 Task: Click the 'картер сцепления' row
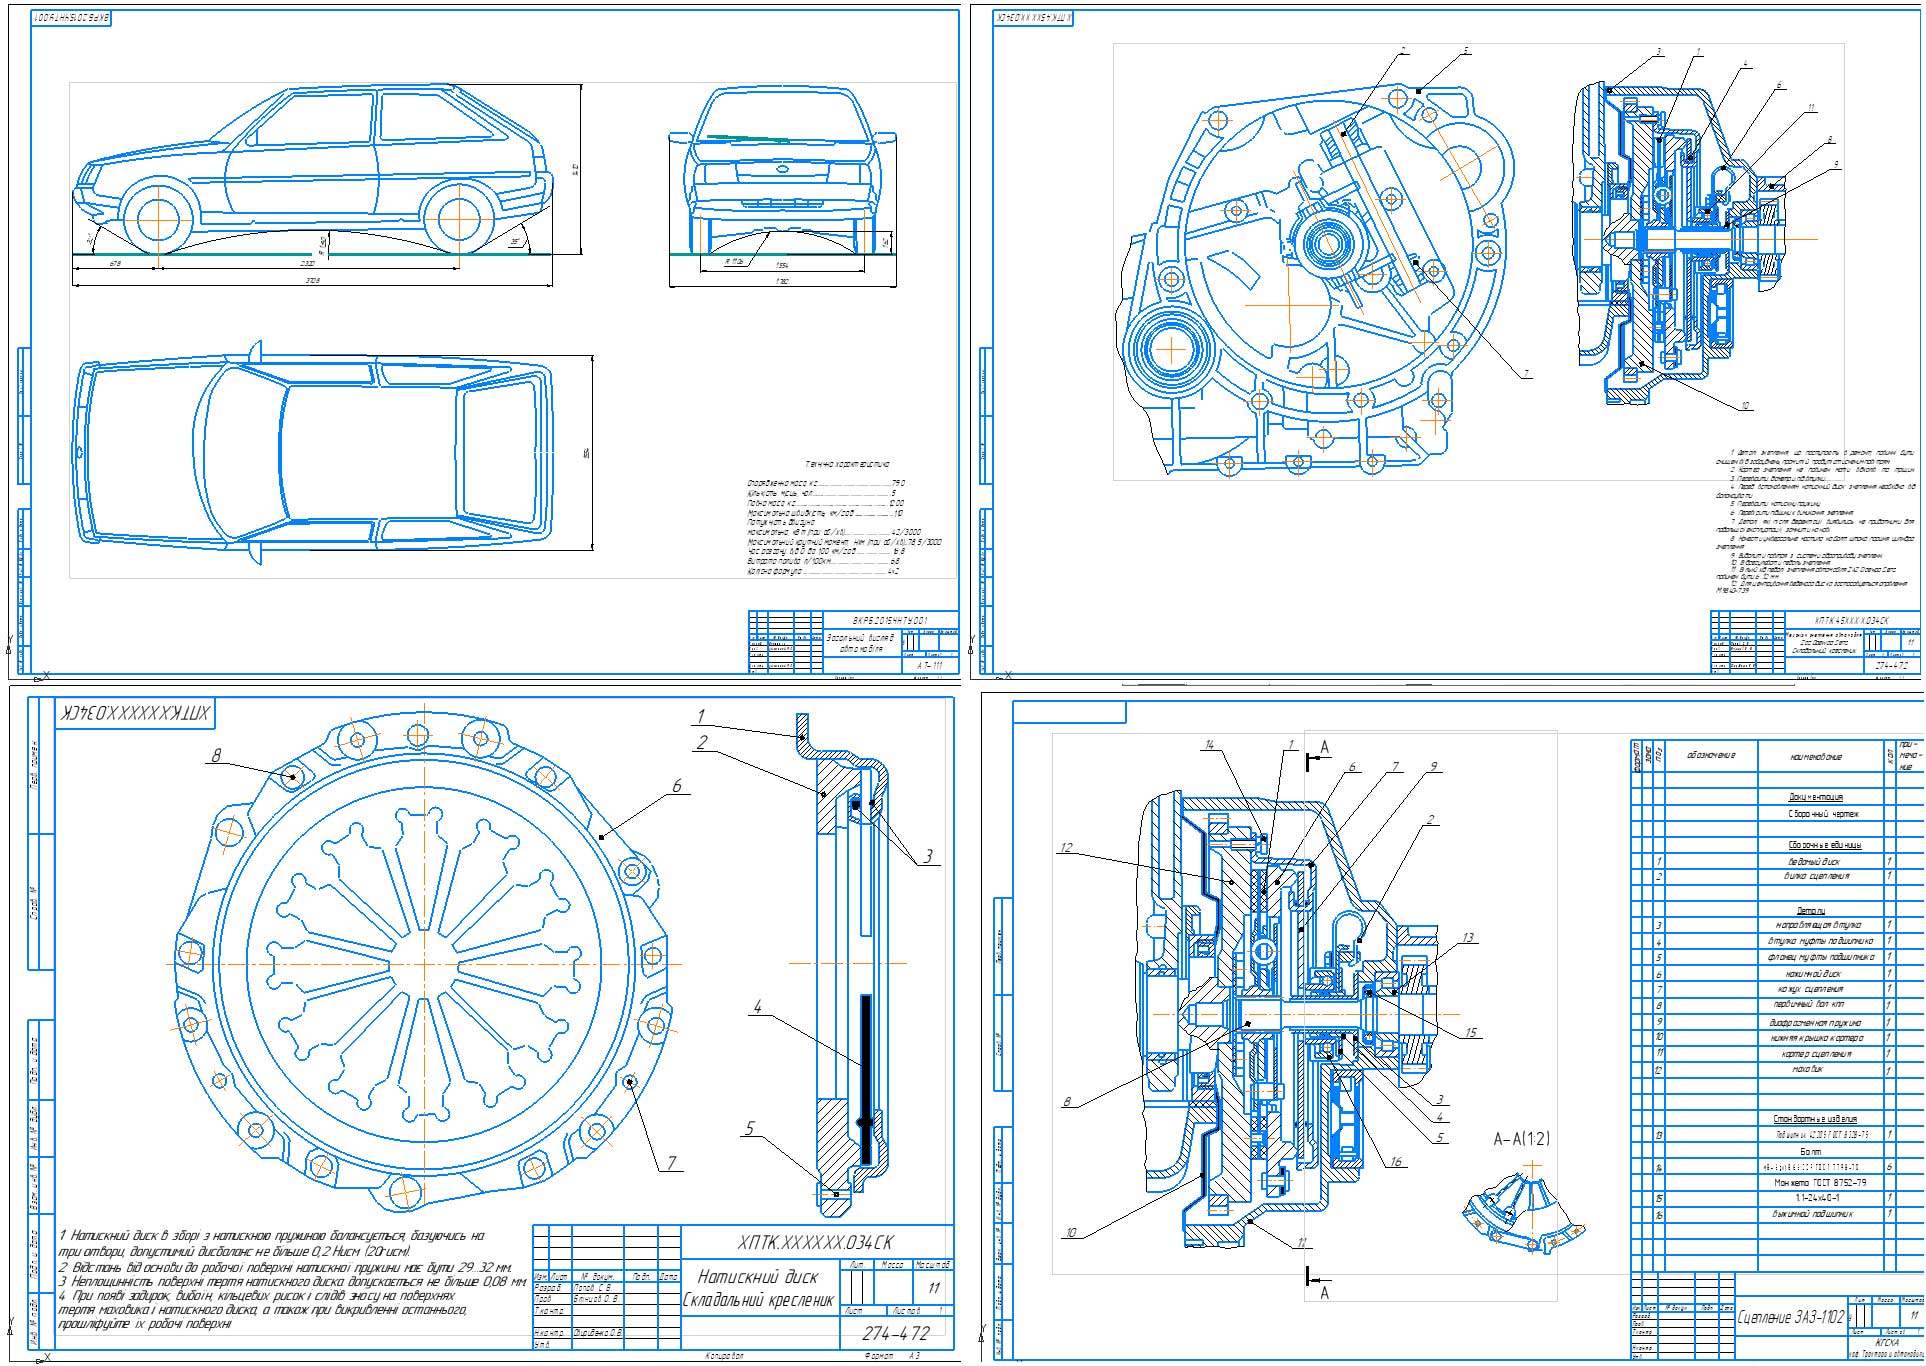tap(1815, 1054)
